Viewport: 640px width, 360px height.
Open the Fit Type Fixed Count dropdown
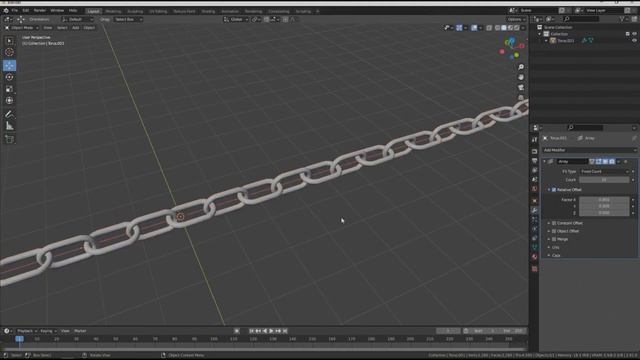604,172
